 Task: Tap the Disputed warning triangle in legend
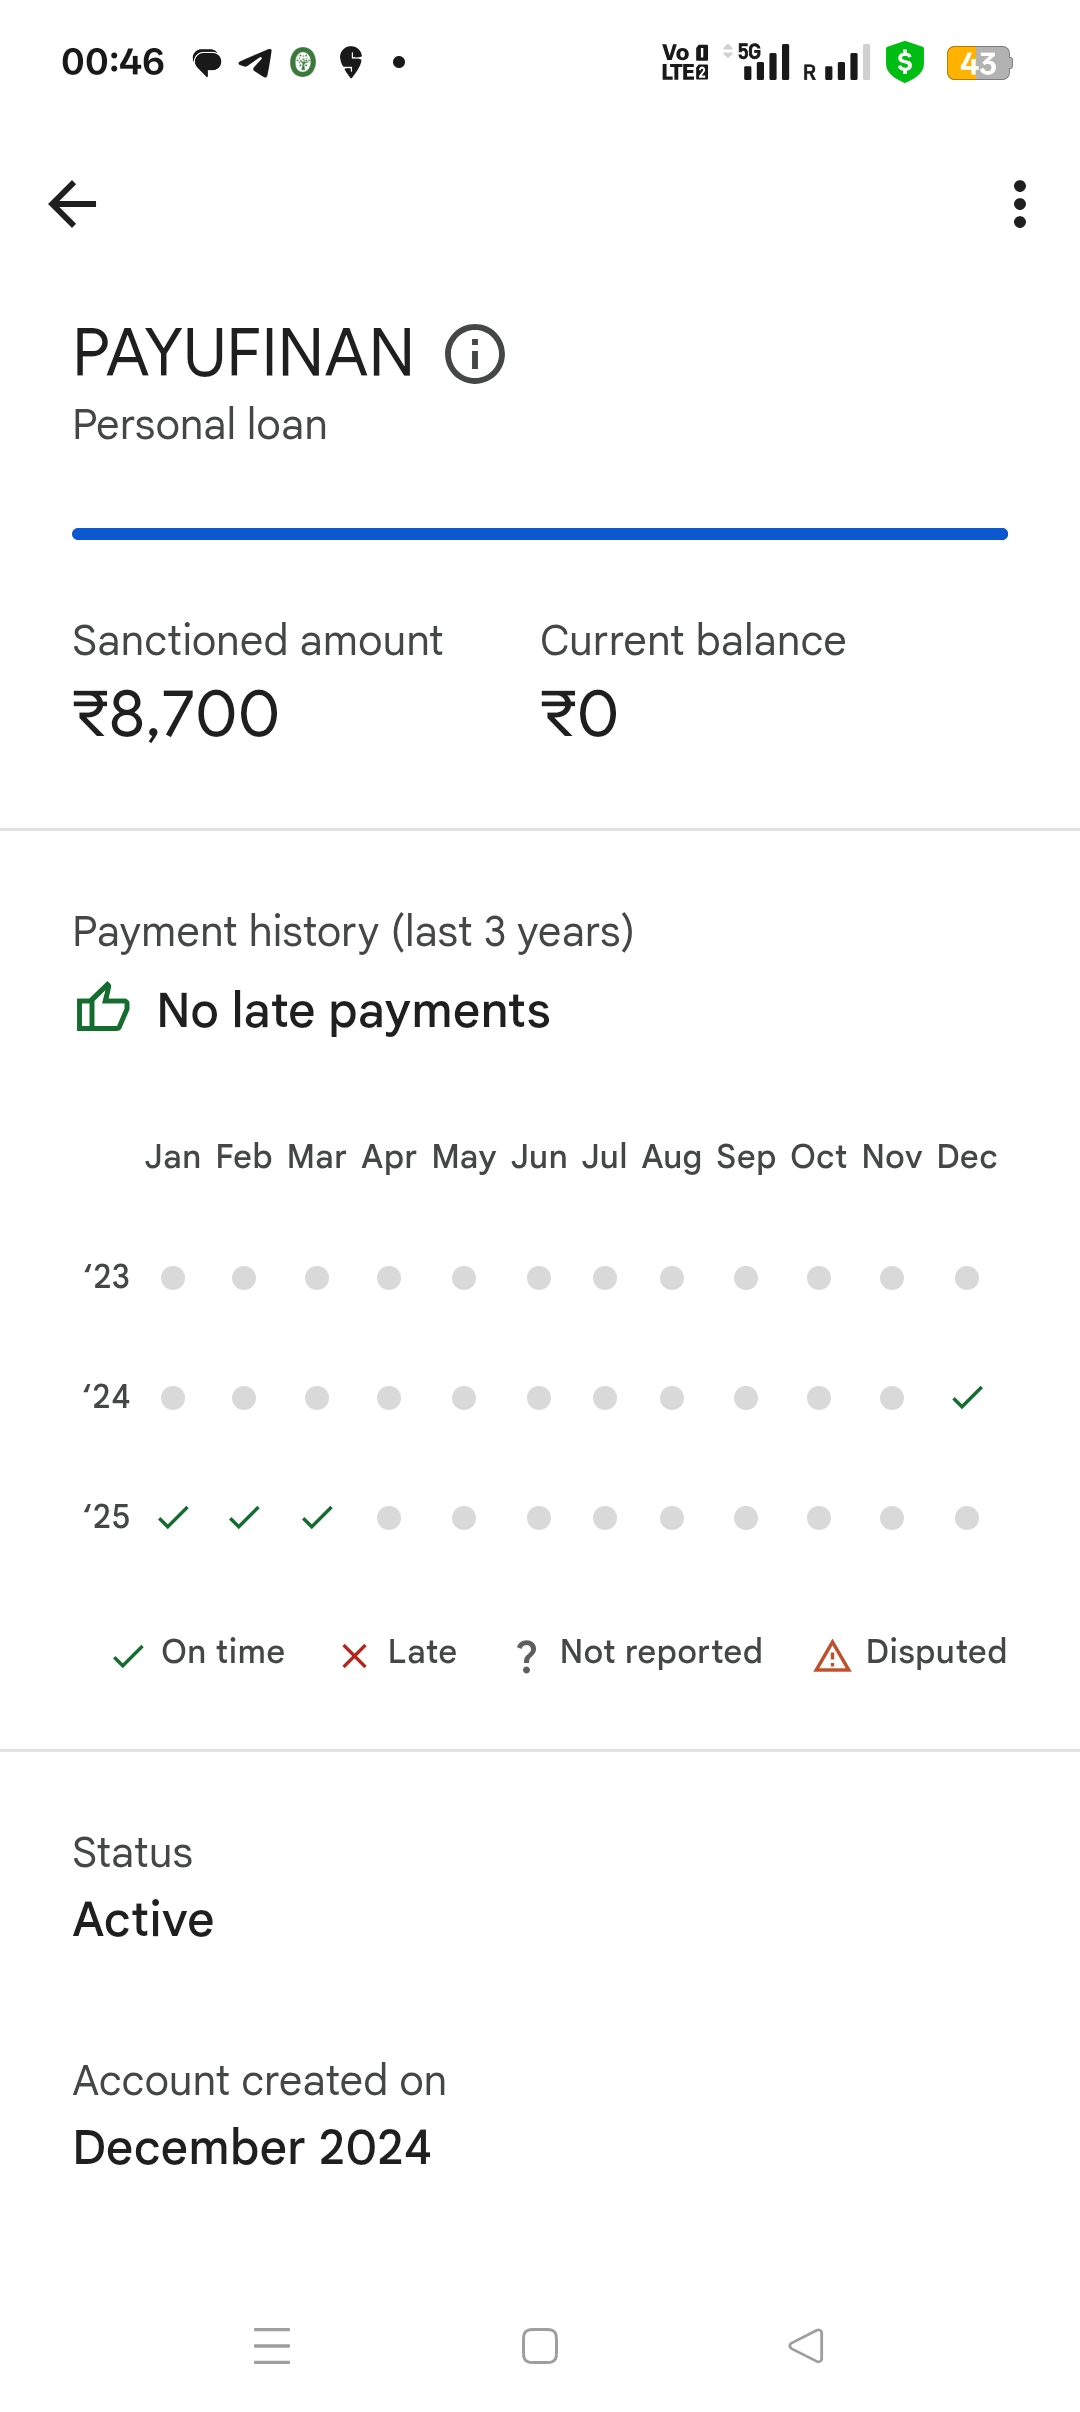832,1656
